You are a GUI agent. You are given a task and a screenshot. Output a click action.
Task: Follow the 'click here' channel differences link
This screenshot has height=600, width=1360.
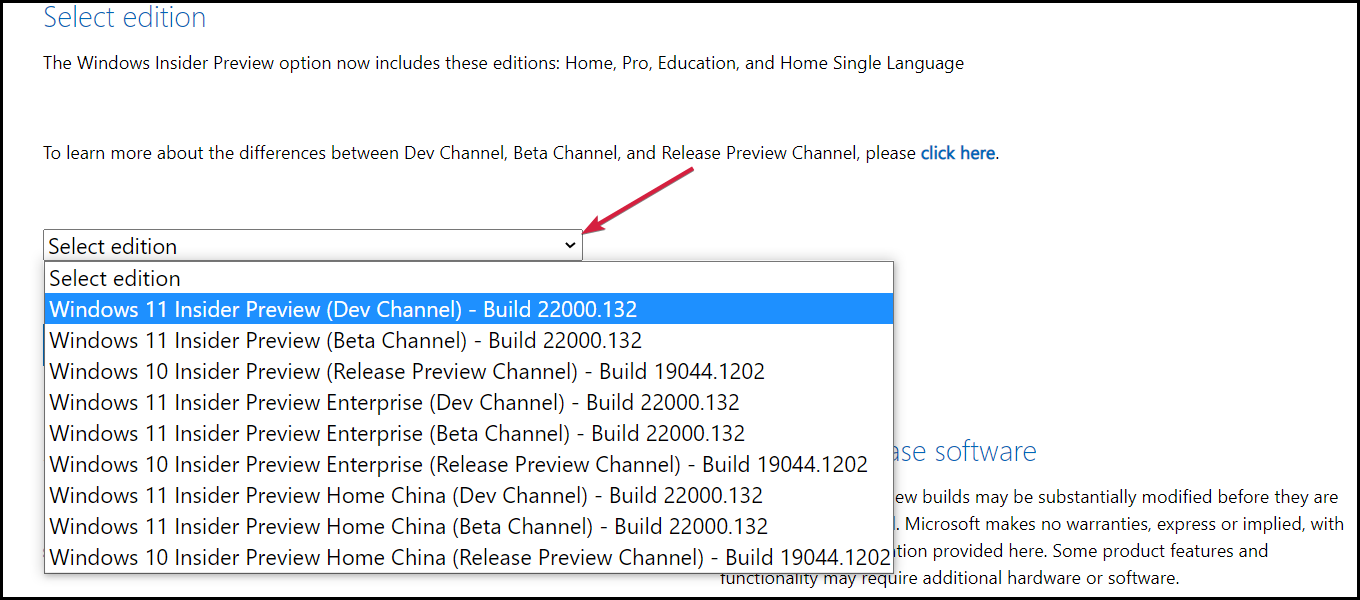pyautogui.click(x=957, y=153)
